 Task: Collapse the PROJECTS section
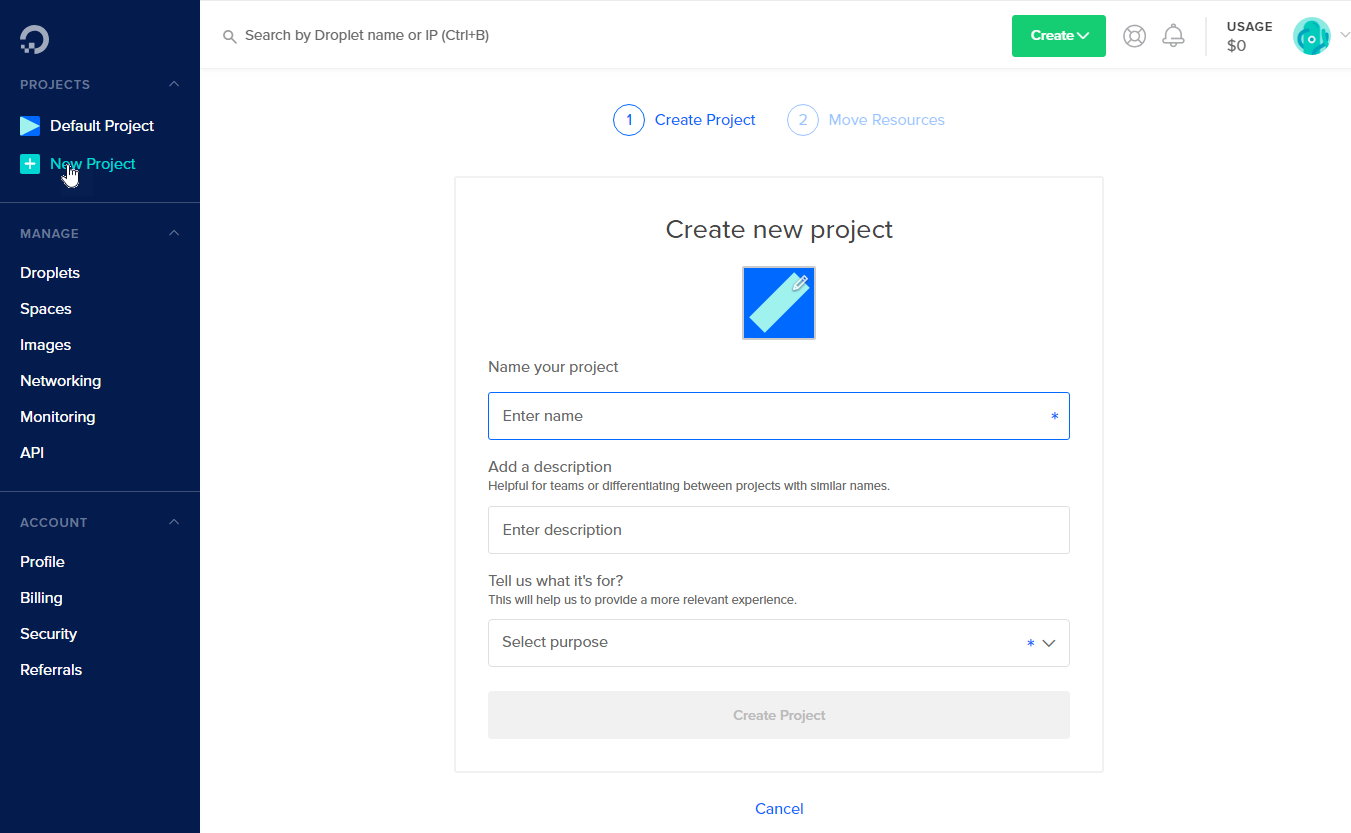pyautogui.click(x=173, y=84)
